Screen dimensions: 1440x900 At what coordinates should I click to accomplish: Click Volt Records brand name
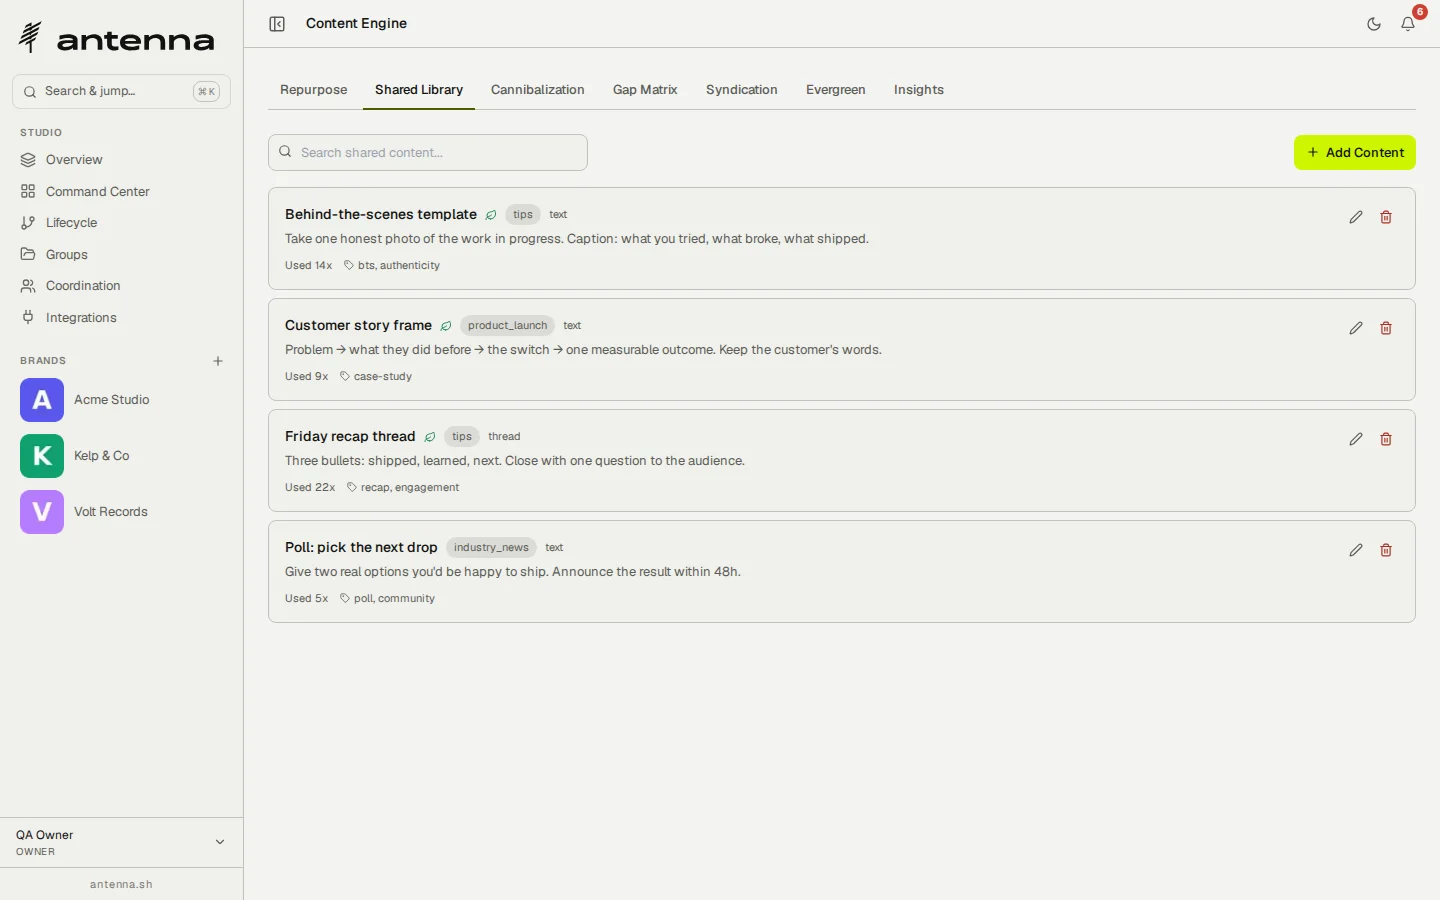click(111, 512)
